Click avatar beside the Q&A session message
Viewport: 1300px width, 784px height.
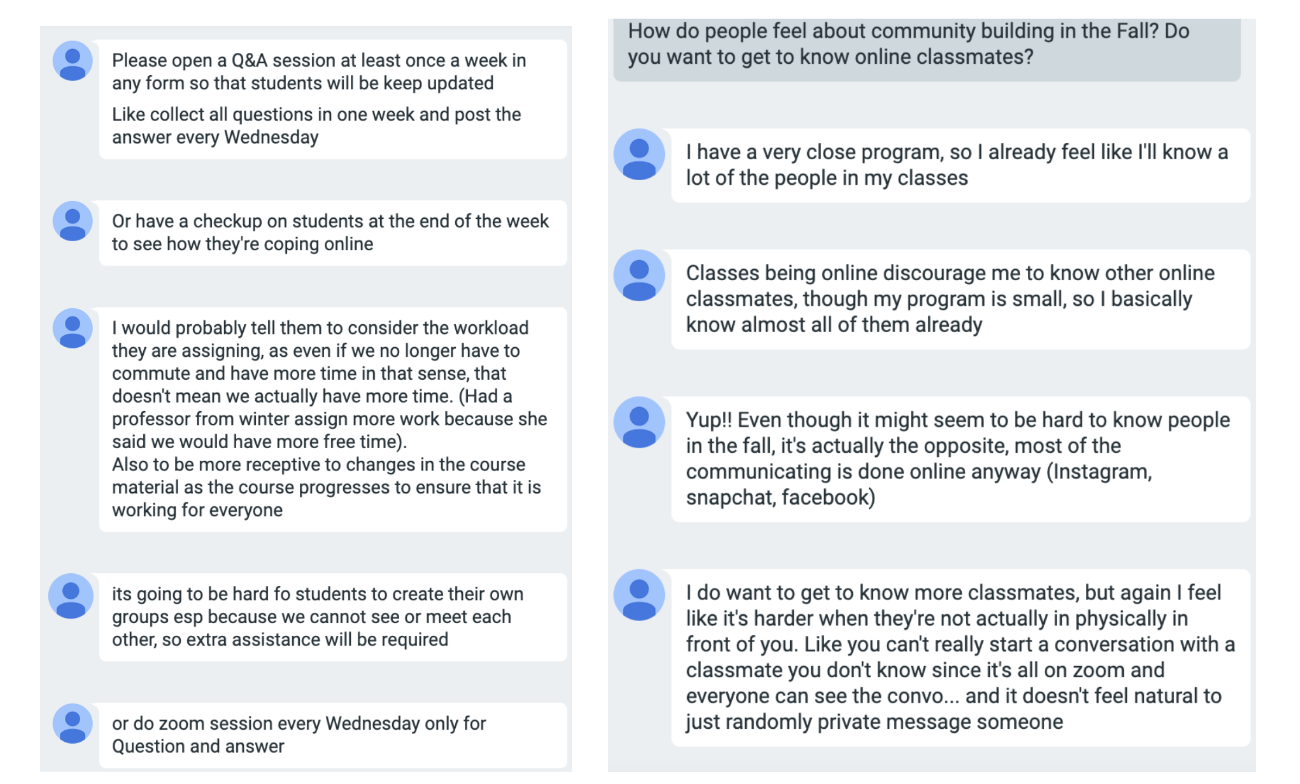pyautogui.click(x=73, y=61)
